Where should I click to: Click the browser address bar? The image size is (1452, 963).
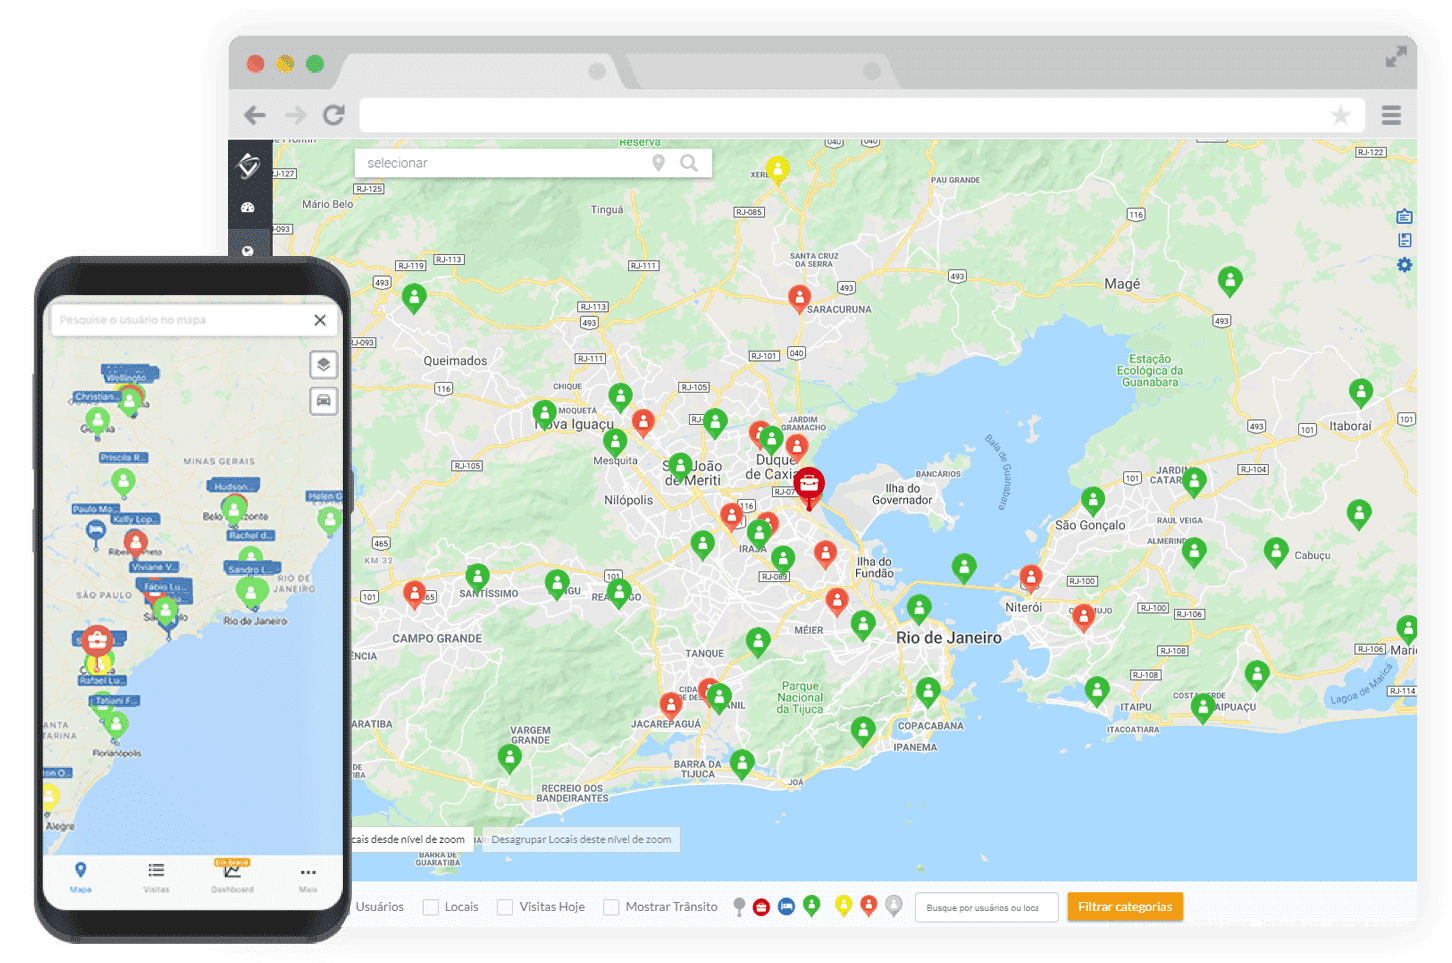pyautogui.click(x=860, y=115)
